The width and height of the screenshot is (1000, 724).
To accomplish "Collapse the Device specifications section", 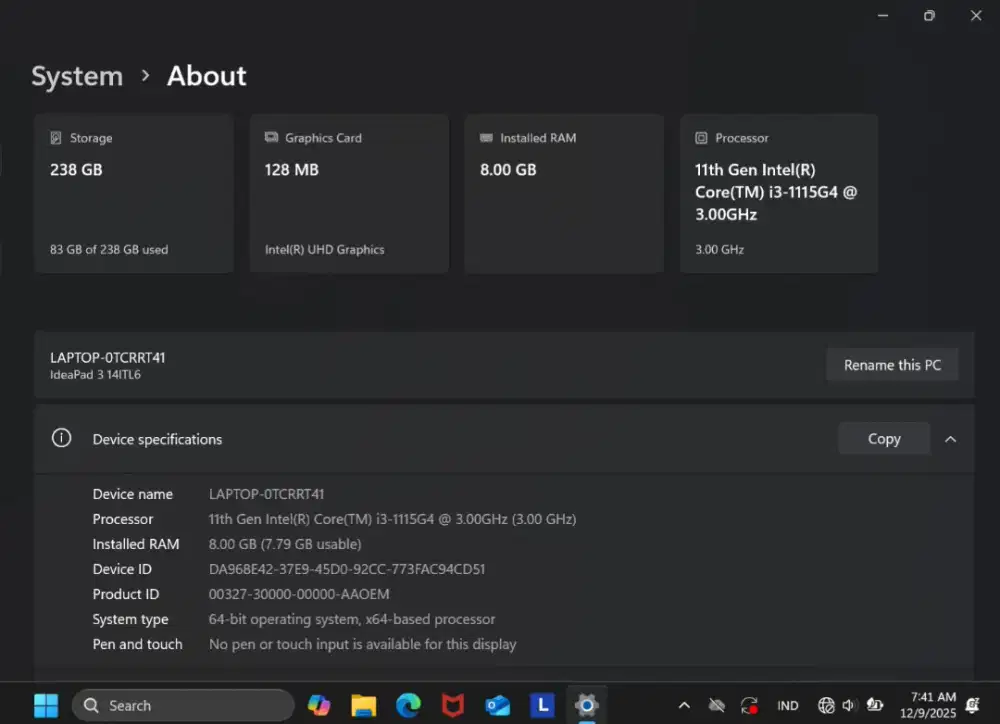I will [x=951, y=438].
